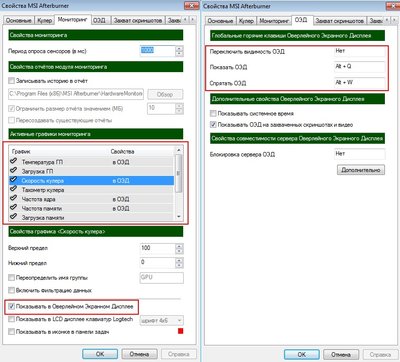Switch to the Кулер tab in left window
Viewport: 400px width, 362px height.
(x=44, y=20)
